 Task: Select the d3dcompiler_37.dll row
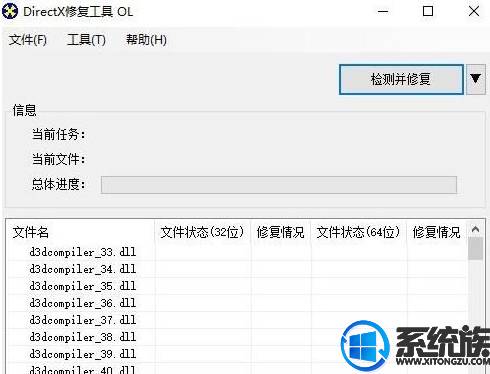[x=237, y=320]
